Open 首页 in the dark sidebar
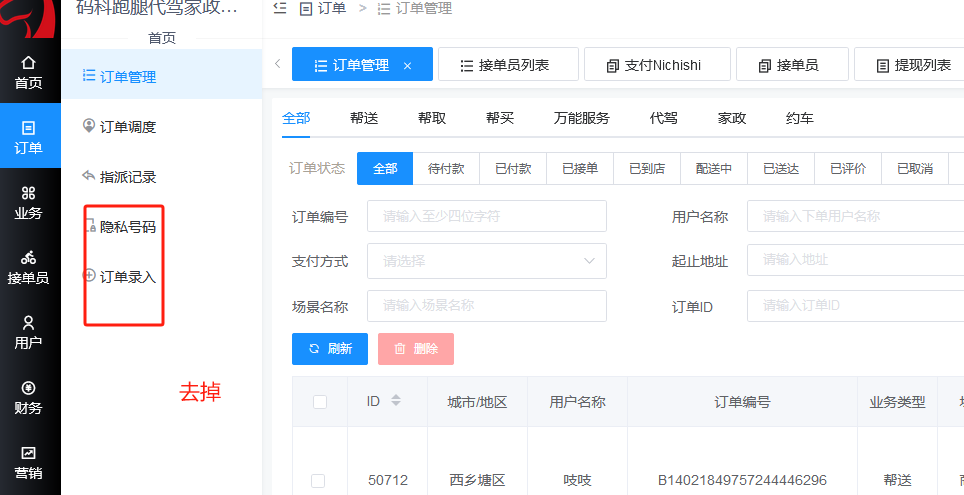Viewport: 964px width, 495px height. click(x=29, y=72)
